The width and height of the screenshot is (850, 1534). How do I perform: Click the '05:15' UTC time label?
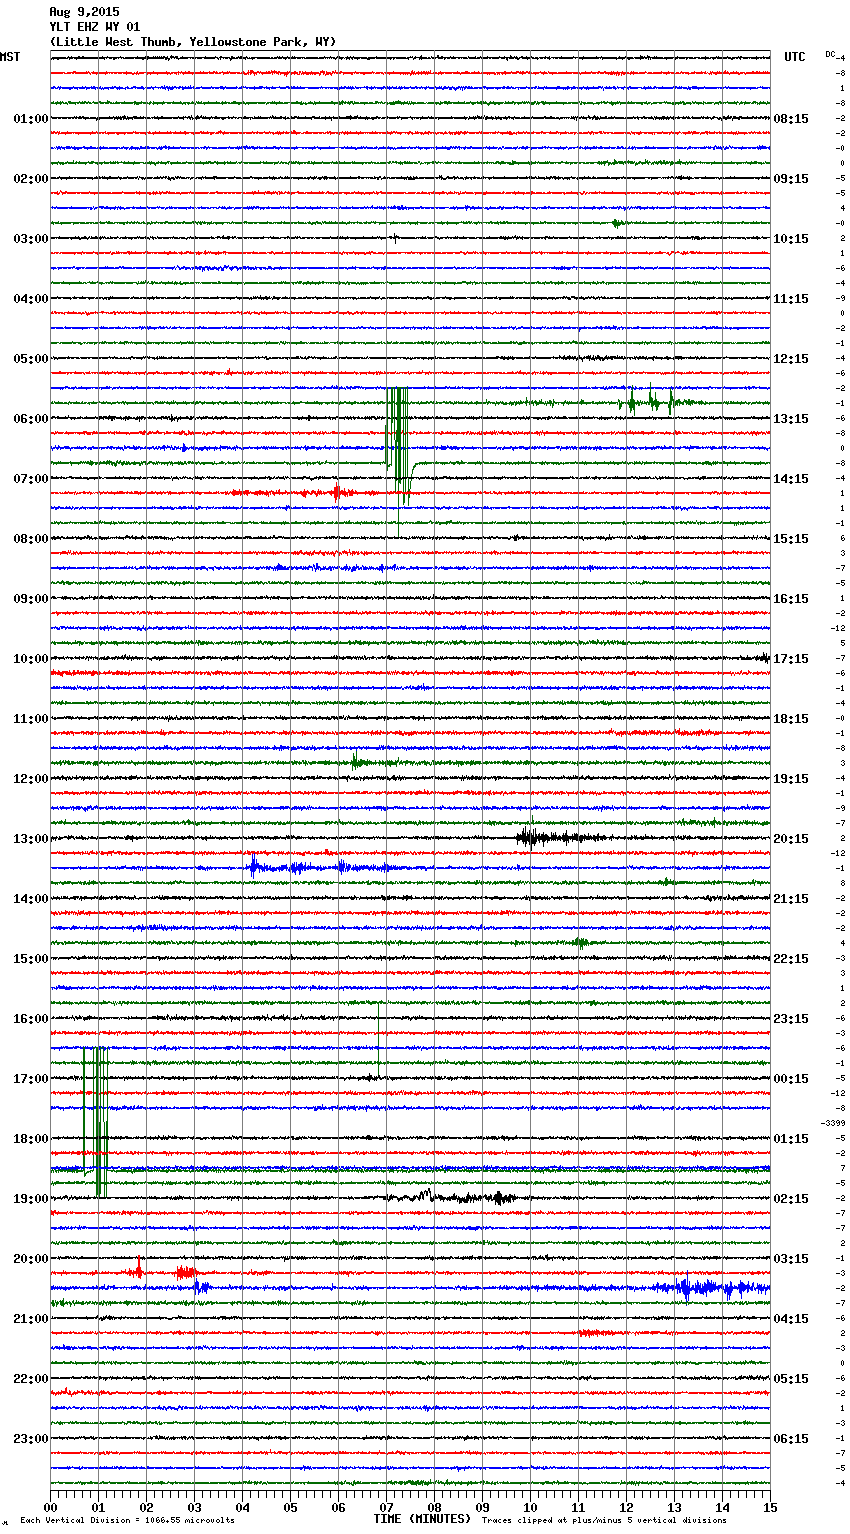[x=791, y=1379]
